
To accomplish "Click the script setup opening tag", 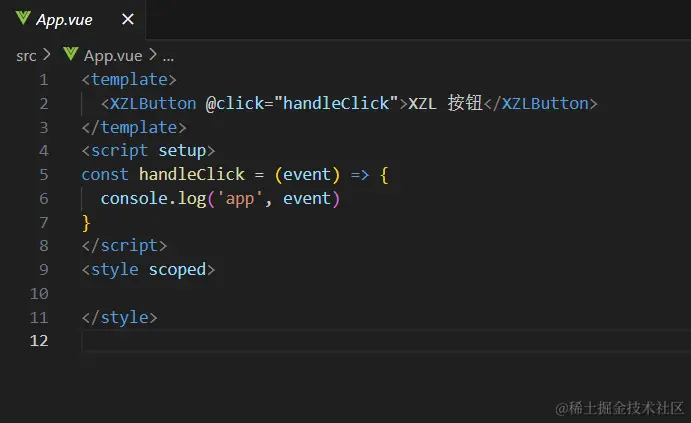I will tap(148, 151).
